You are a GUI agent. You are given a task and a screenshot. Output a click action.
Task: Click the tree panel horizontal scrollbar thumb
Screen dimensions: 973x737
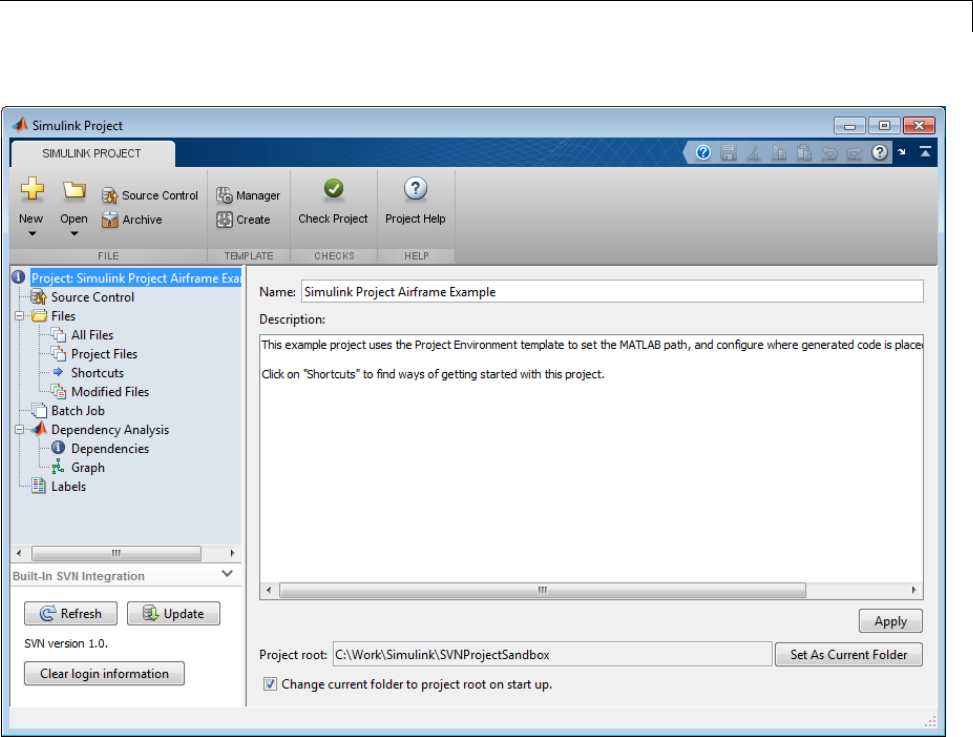point(116,553)
